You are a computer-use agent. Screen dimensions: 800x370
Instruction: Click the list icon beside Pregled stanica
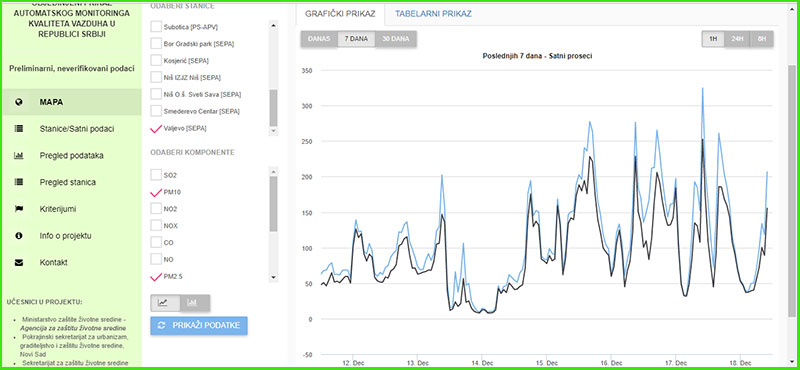(x=19, y=182)
